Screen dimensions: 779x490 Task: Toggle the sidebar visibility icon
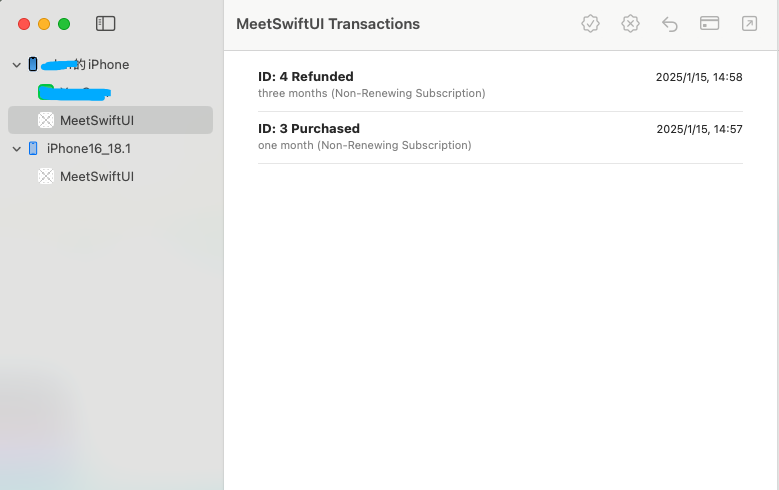pyautogui.click(x=105, y=23)
